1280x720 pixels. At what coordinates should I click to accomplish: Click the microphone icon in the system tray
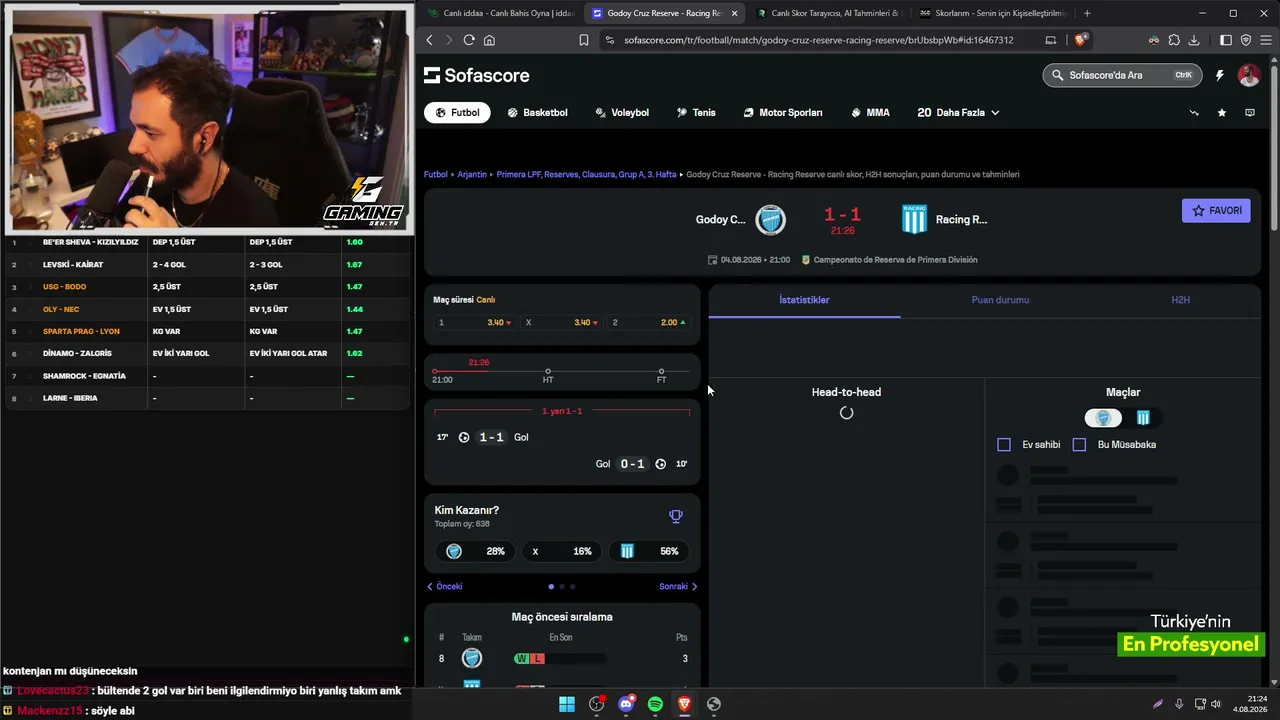point(1179,704)
